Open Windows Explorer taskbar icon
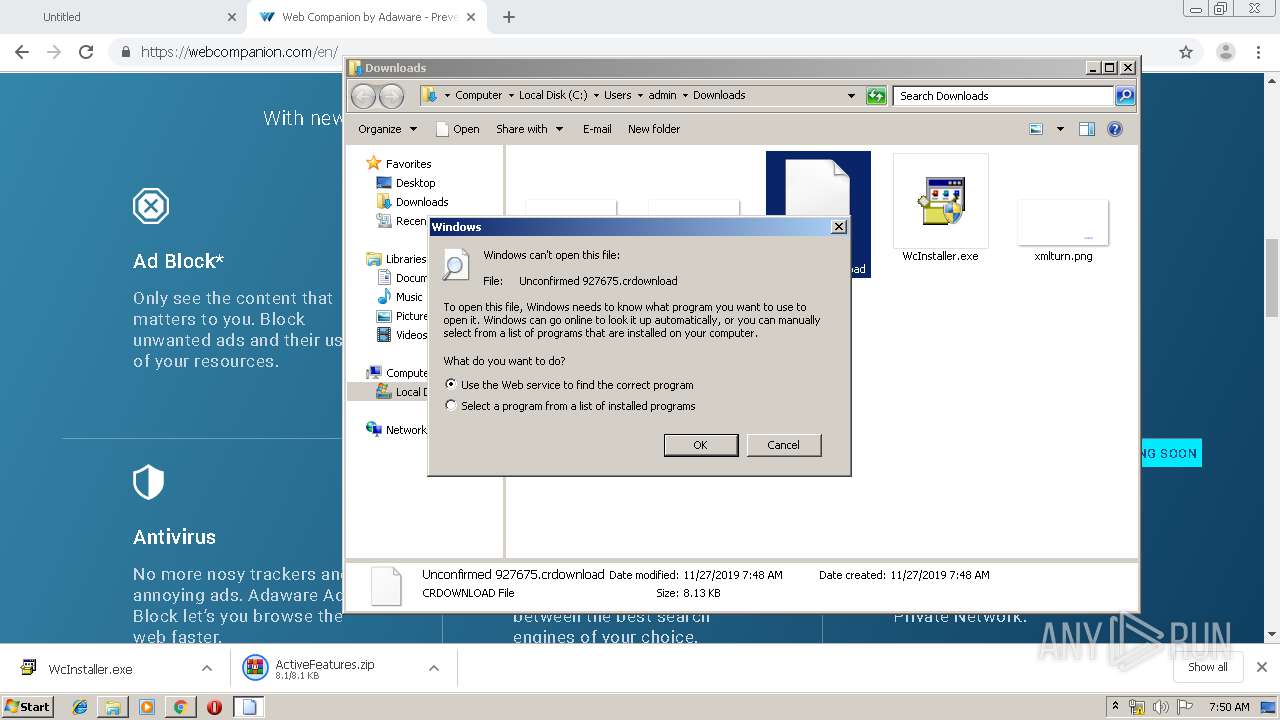 [113, 707]
